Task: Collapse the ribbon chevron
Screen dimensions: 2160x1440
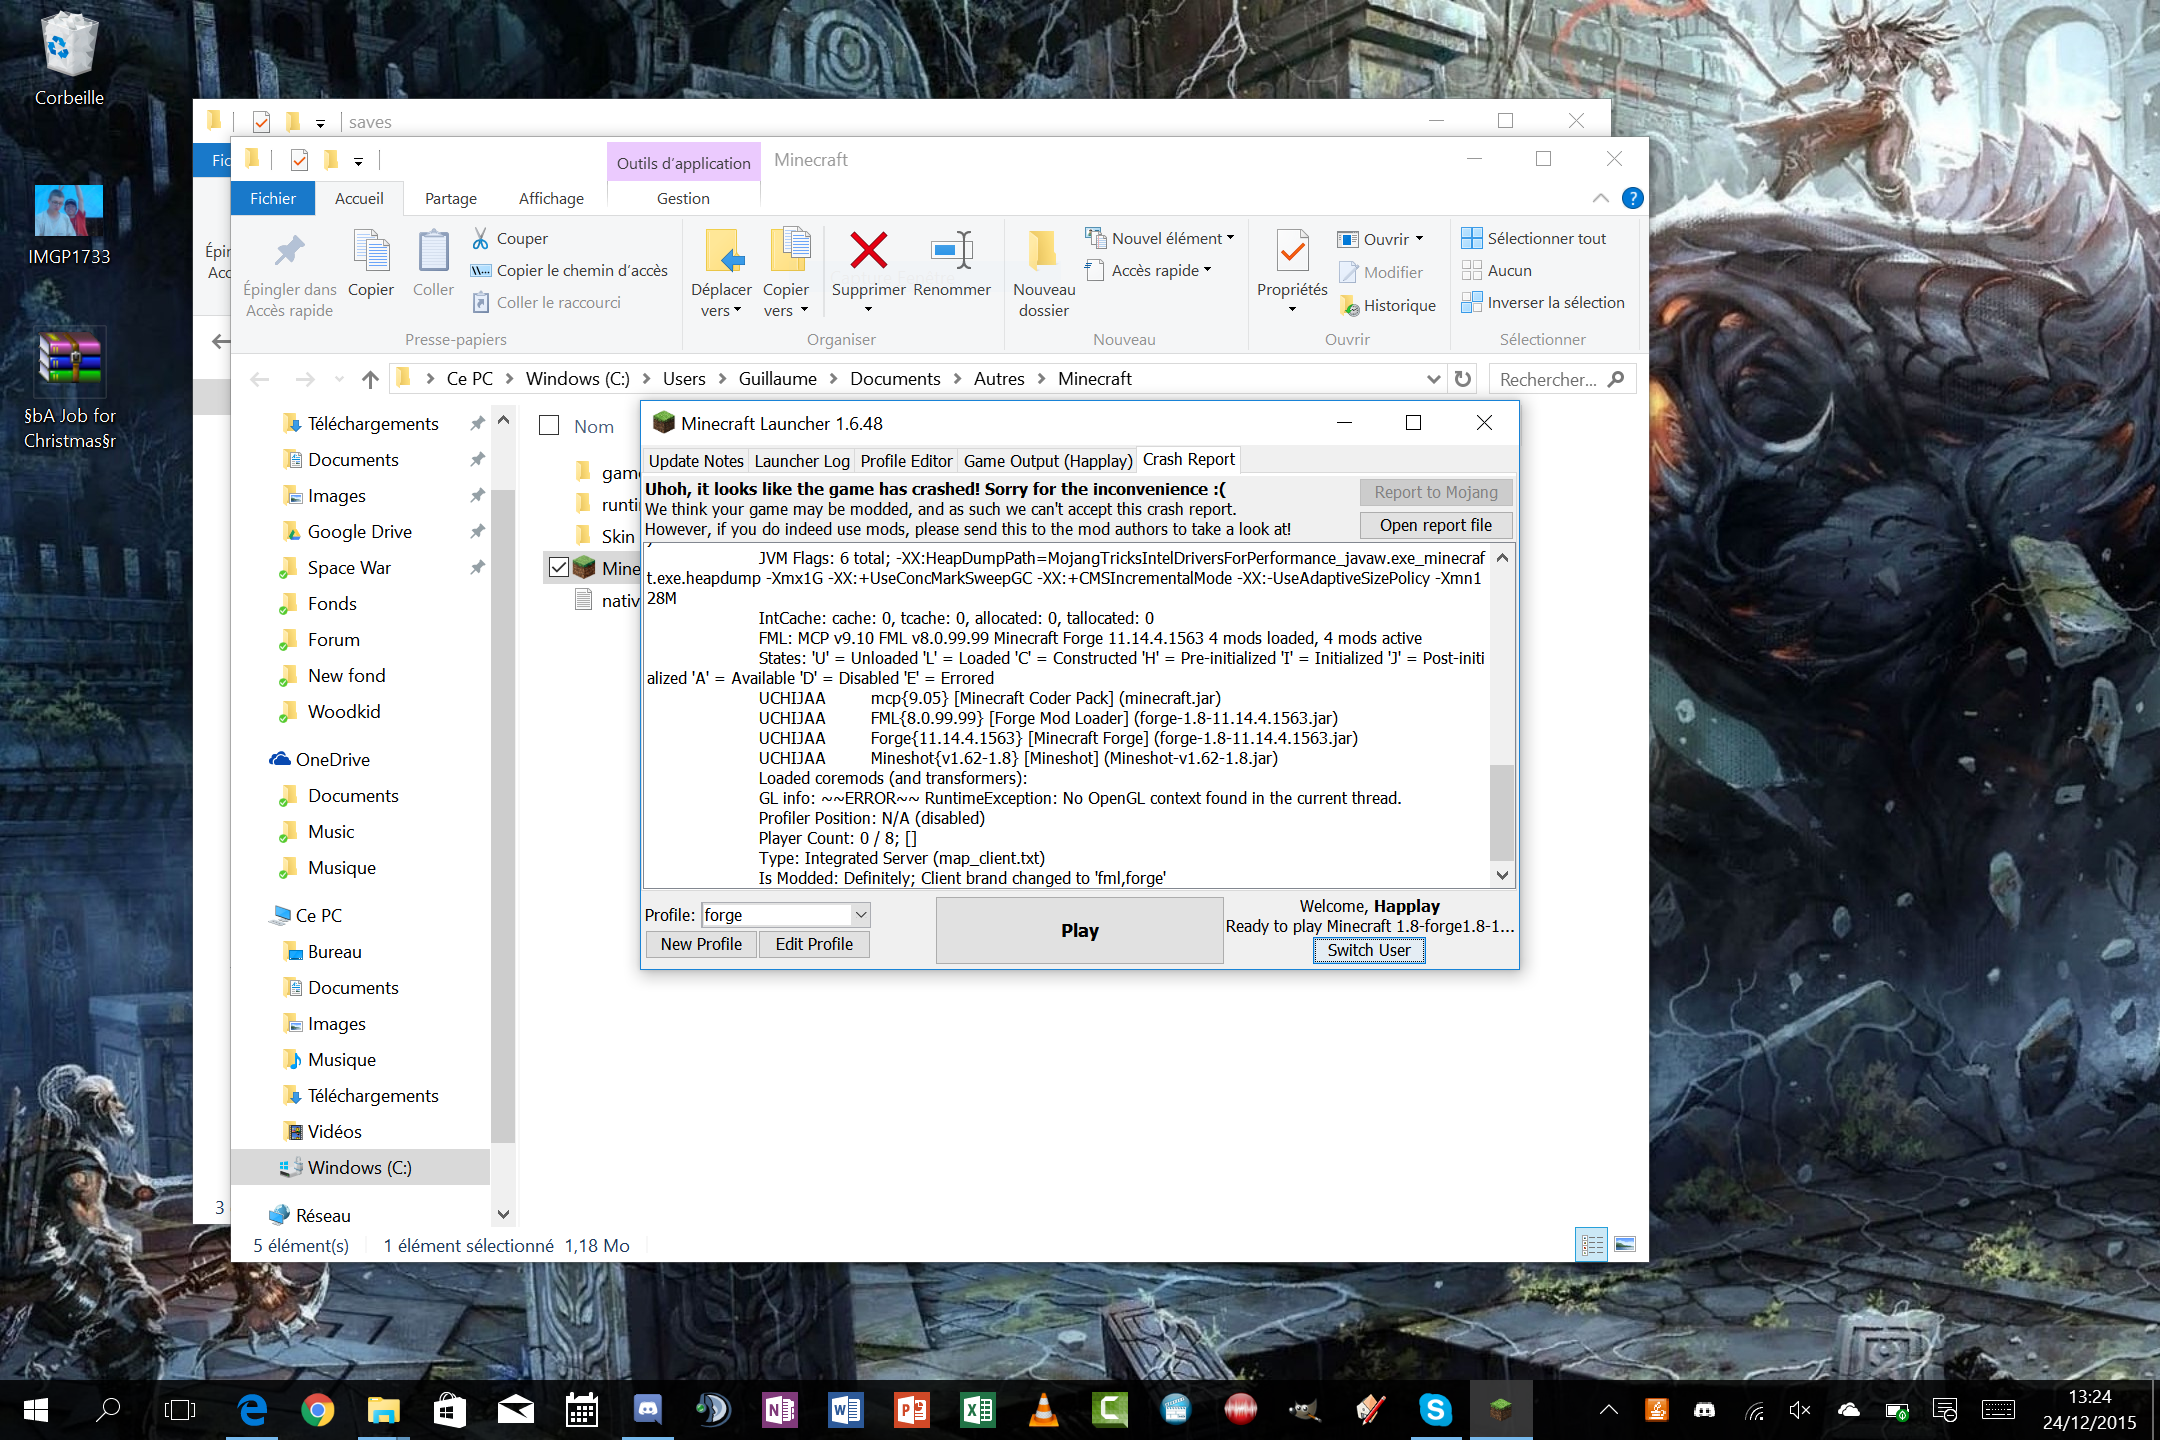Action: [x=1600, y=198]
